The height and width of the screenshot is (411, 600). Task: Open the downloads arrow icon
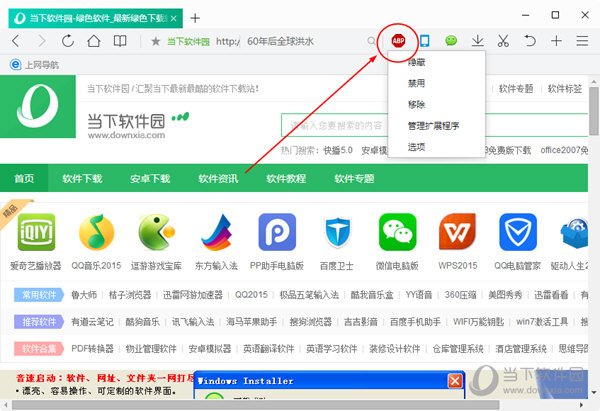click(478, 41)
